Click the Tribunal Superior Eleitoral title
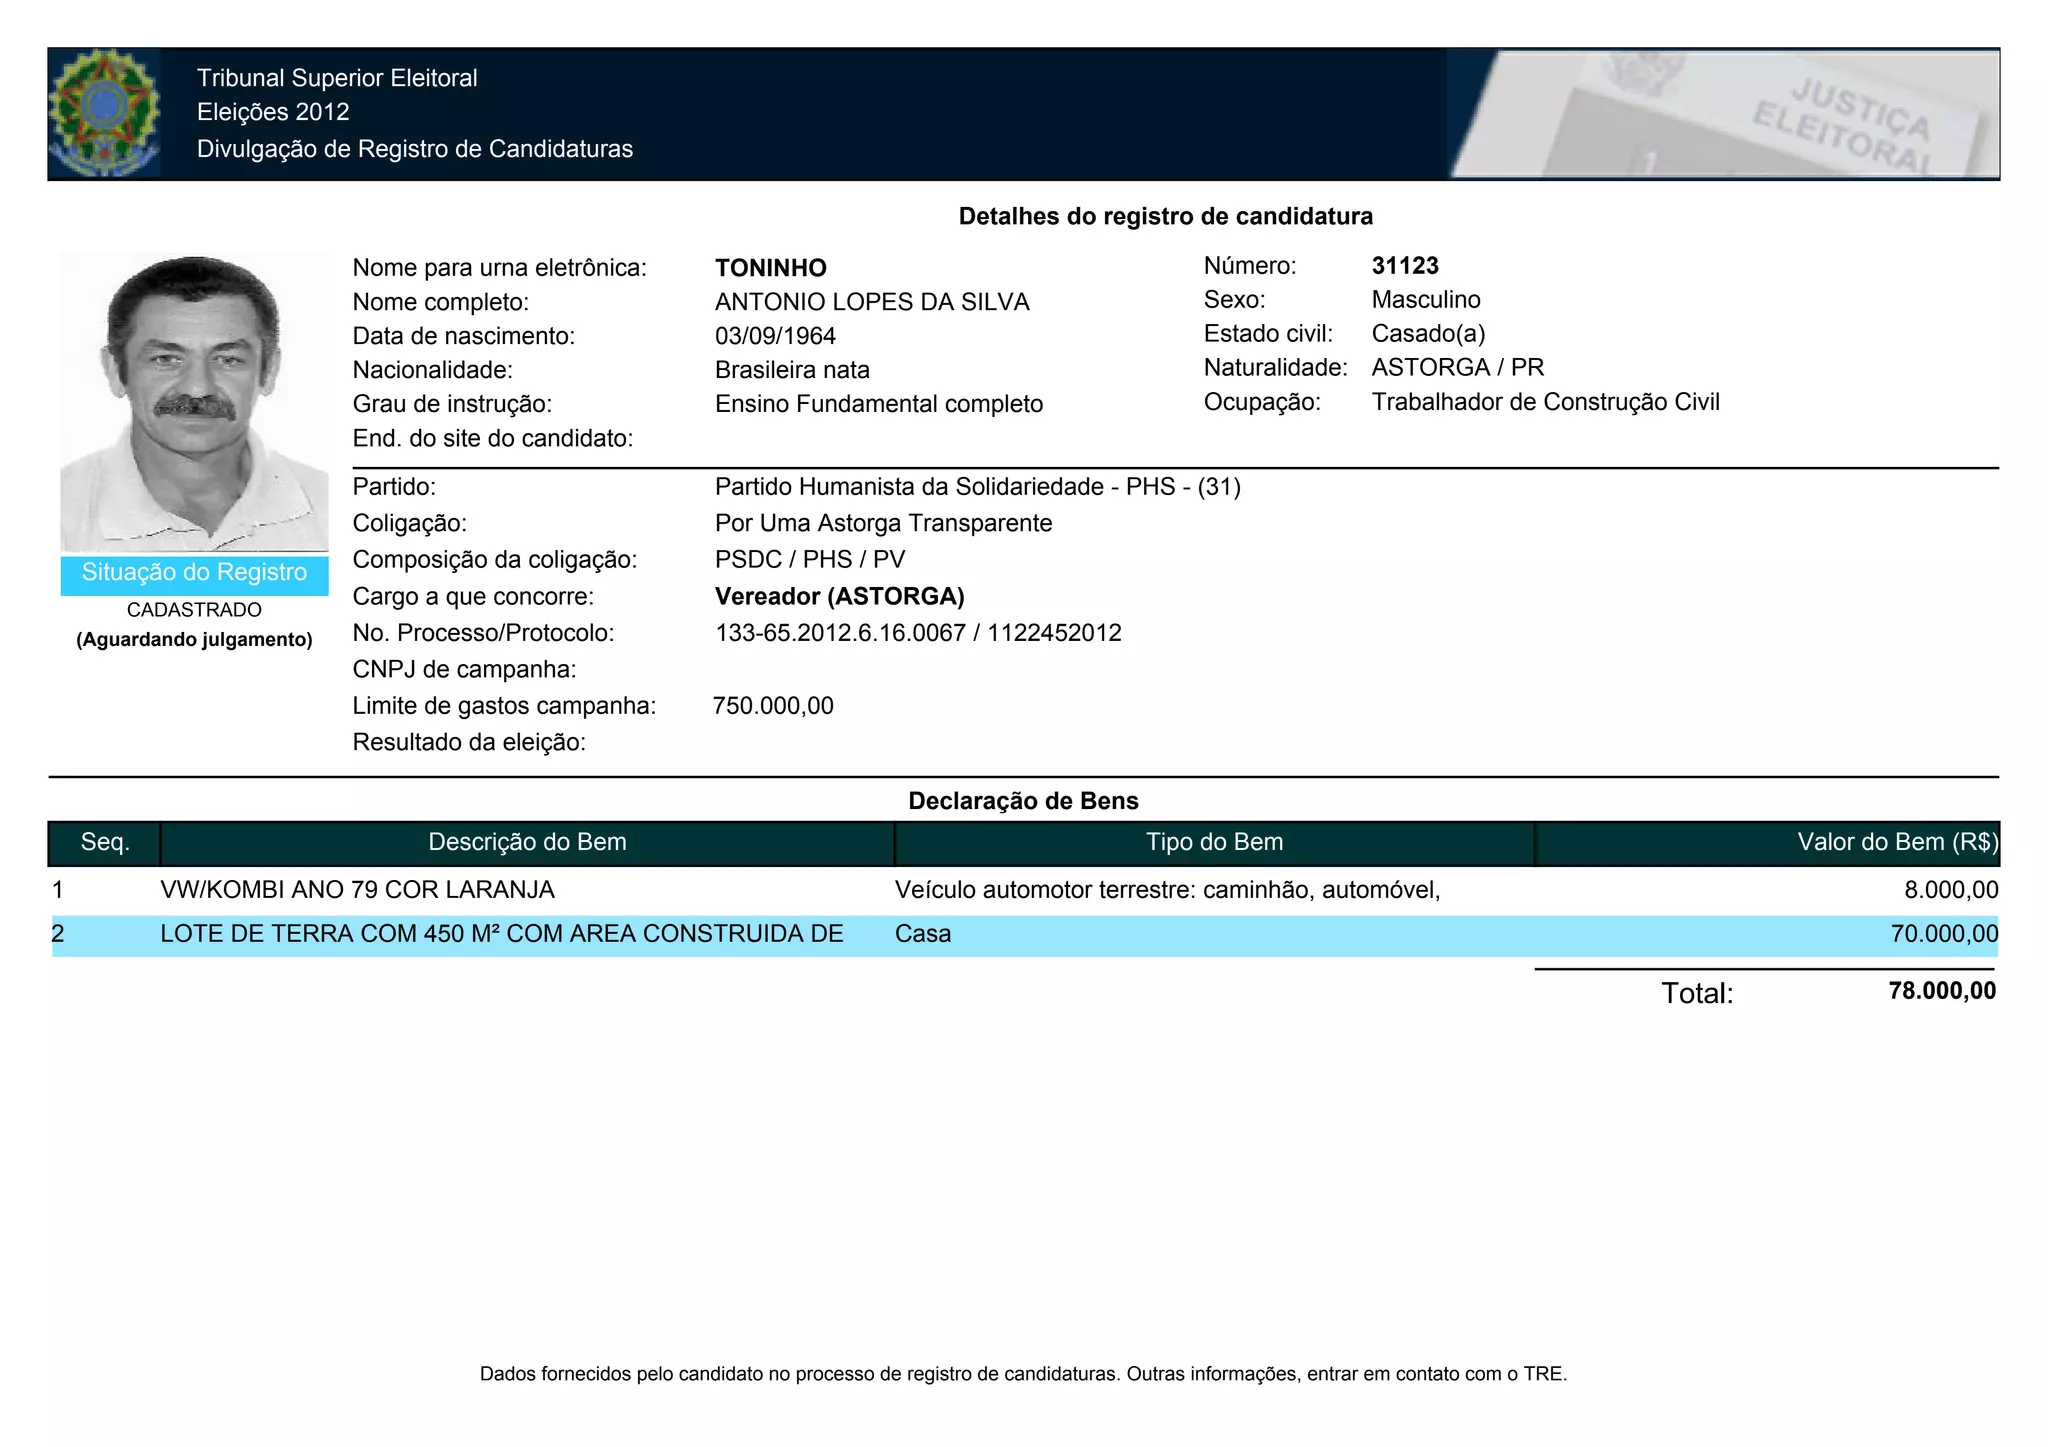The height and width of the screenshot is (1447, 2048). (337, 78)
